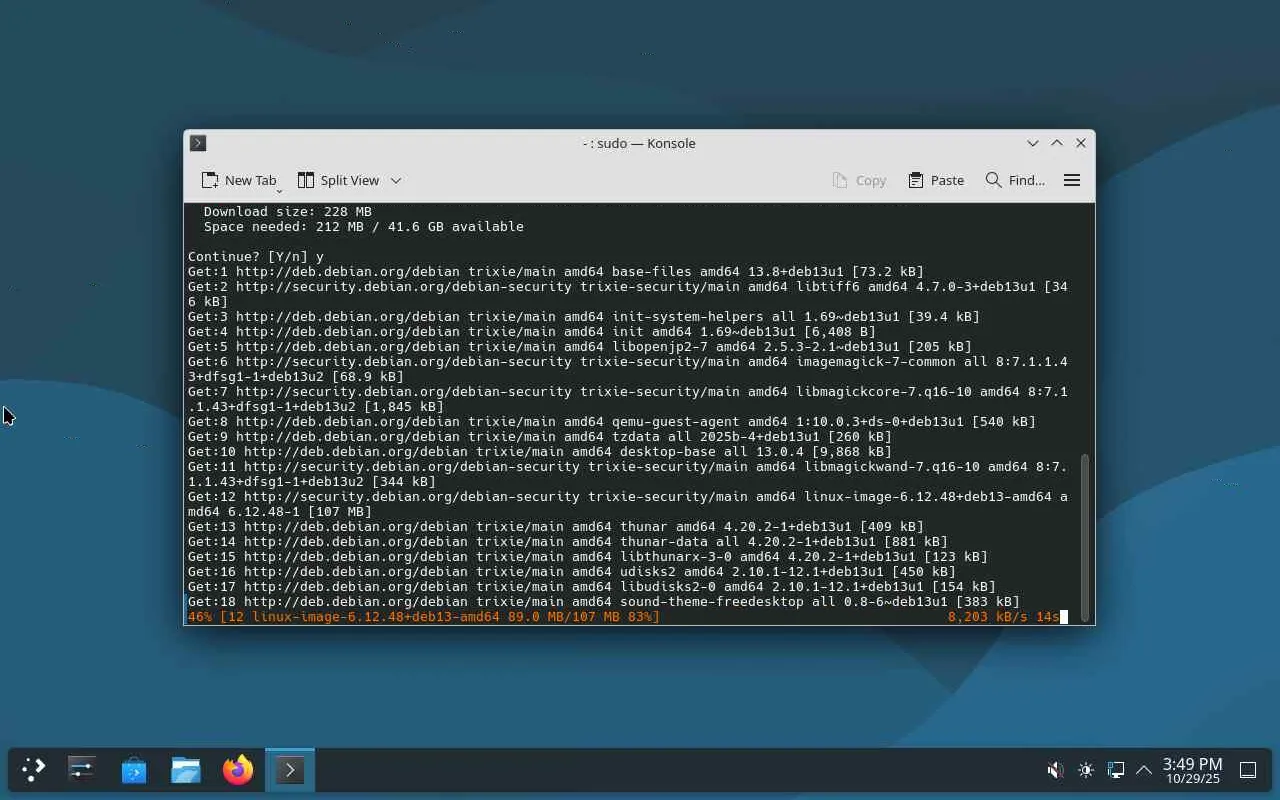
Task: Click the Get:14 thunar-data line
Action: coord(568,542)
